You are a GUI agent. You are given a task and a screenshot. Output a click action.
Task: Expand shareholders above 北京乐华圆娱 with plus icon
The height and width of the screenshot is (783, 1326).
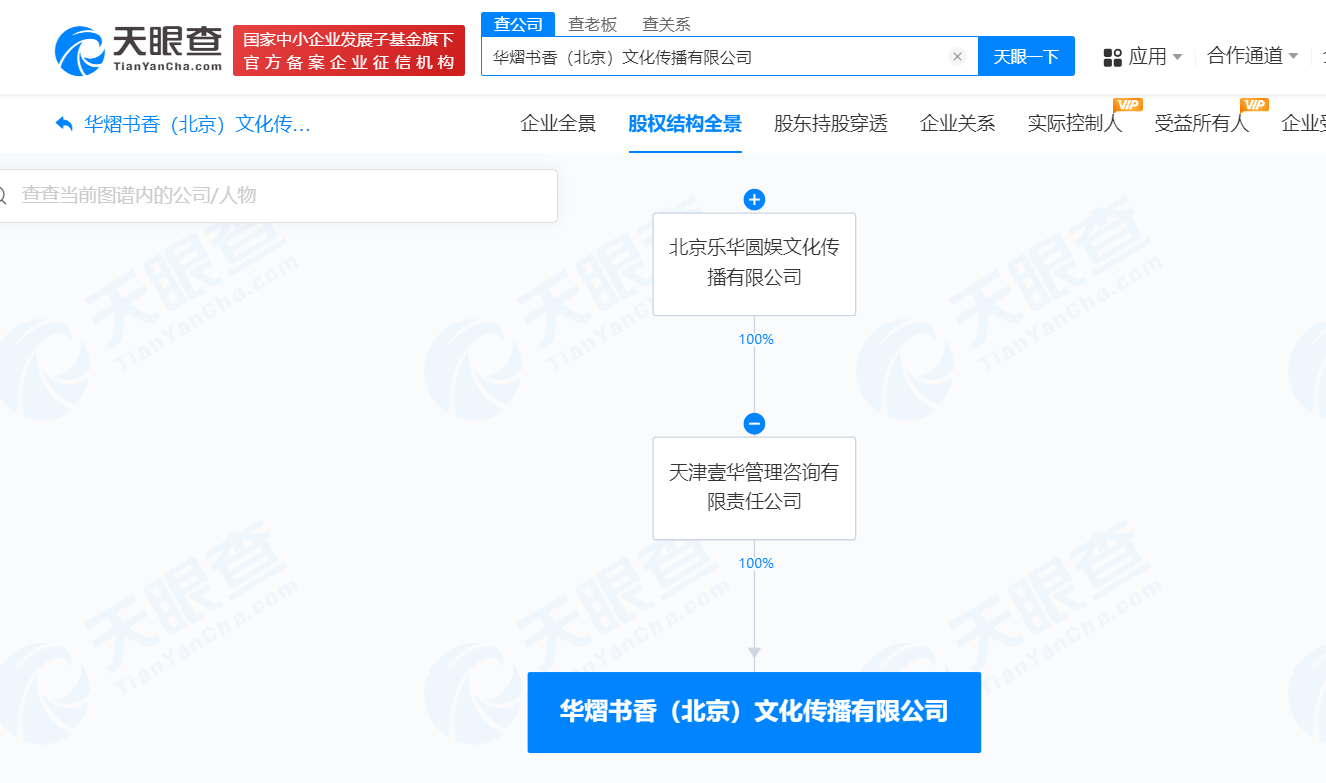coord(754,200)
